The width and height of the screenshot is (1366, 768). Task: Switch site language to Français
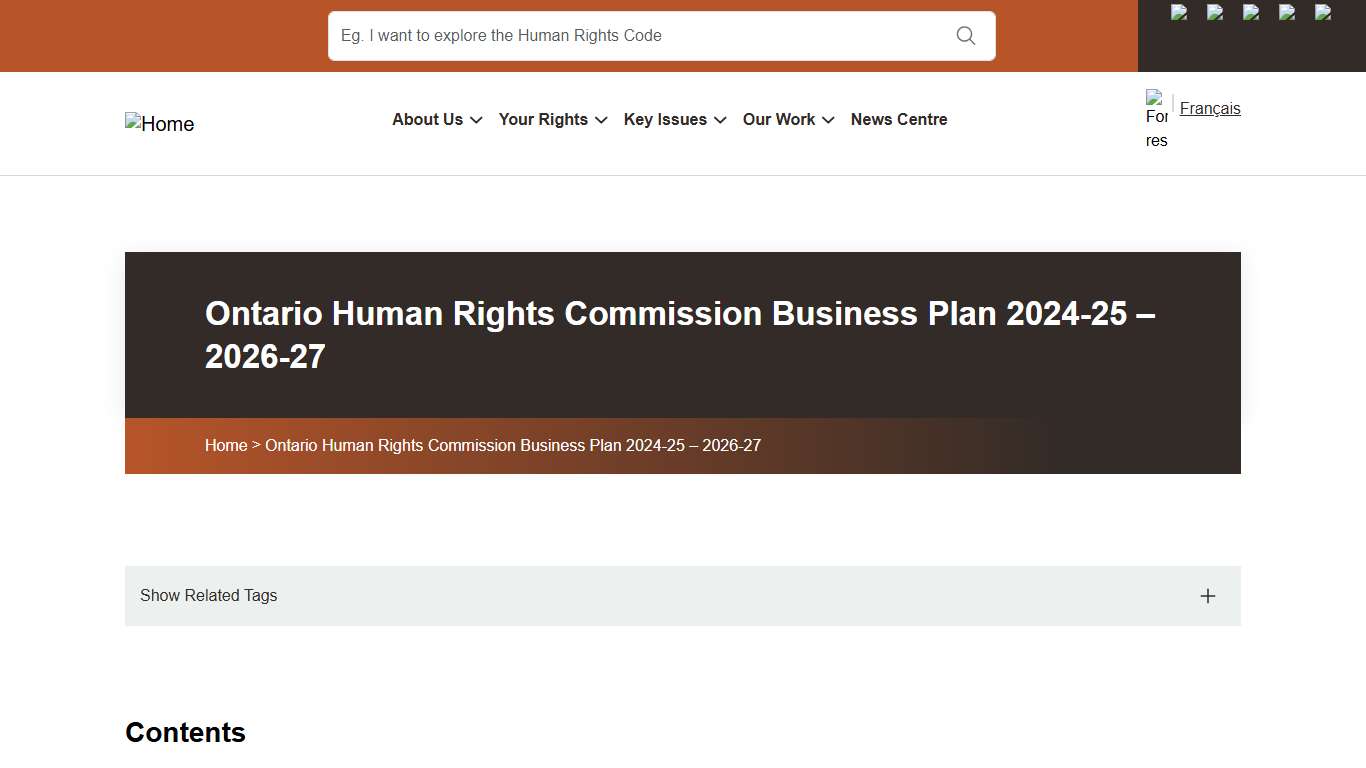1210,108
